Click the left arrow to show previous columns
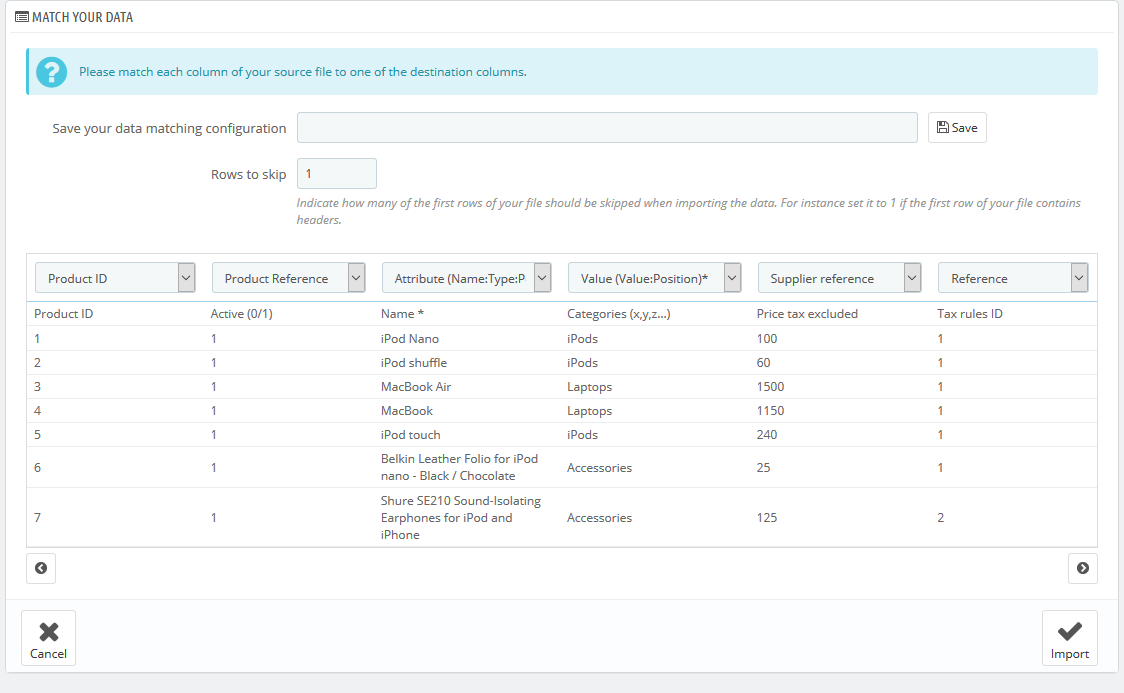 [41, 568]
